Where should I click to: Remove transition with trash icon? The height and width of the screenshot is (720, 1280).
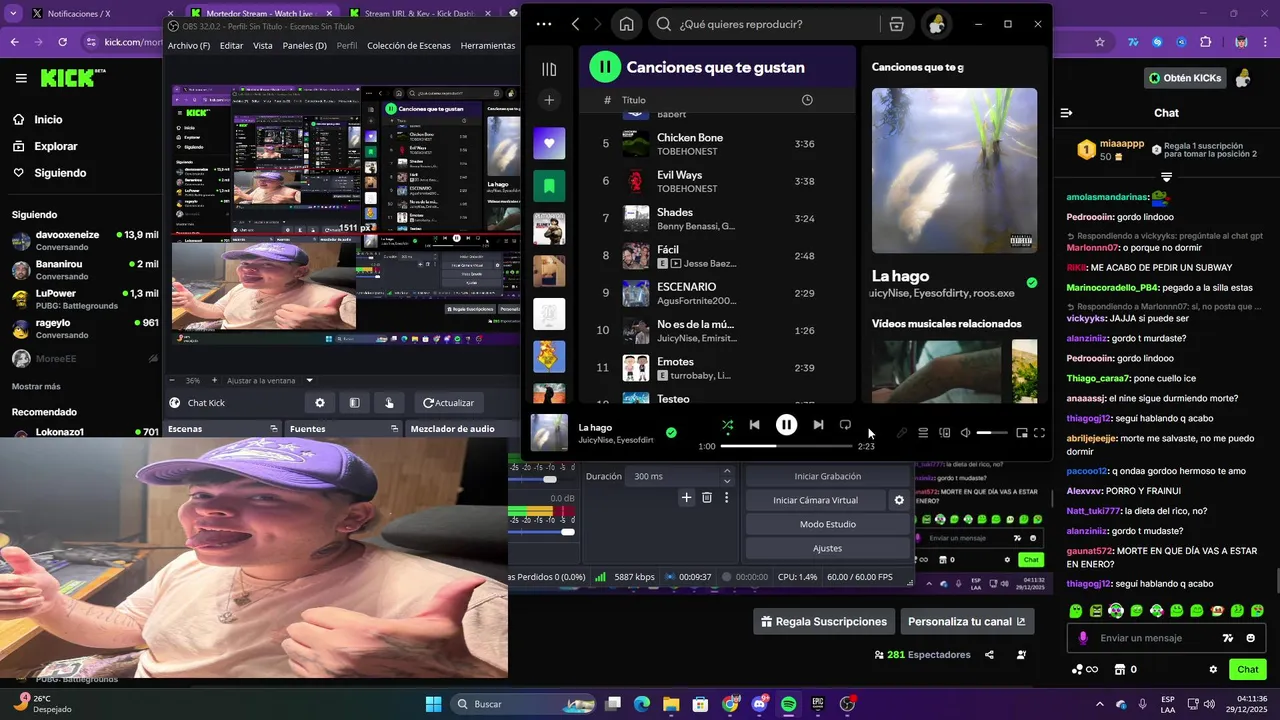tap(707, 497)
